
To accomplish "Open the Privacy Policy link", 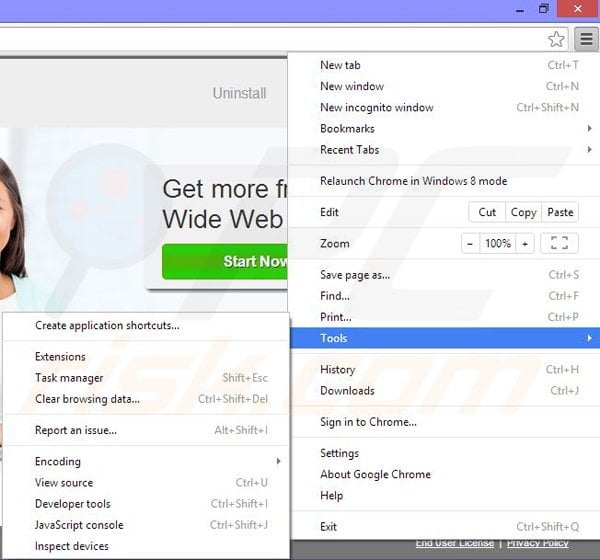I will coord(538,543).
